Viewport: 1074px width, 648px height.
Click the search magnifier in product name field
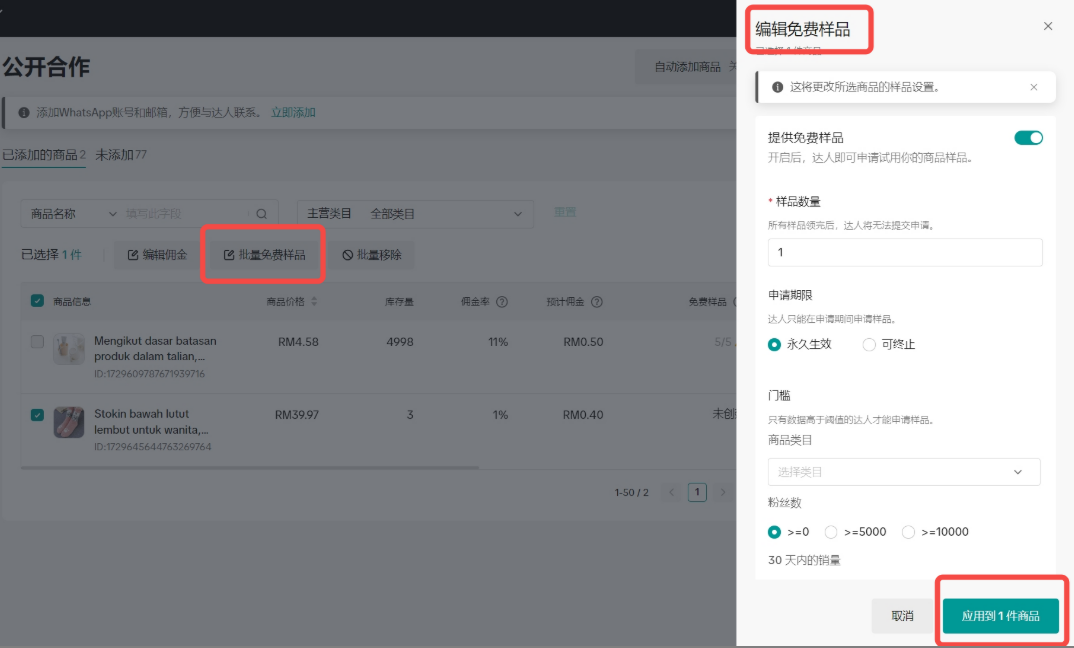point(260,213)
